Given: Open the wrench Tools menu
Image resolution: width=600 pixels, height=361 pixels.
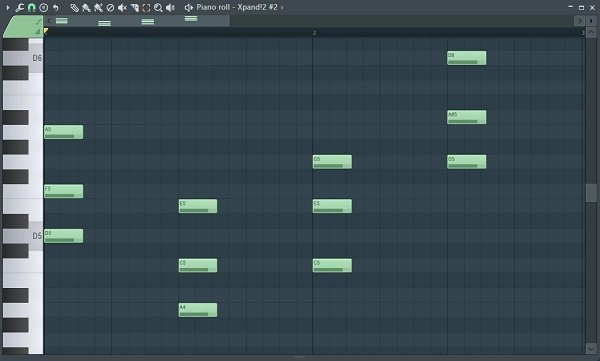Looking at the screenshot, I should pos(19,7).
